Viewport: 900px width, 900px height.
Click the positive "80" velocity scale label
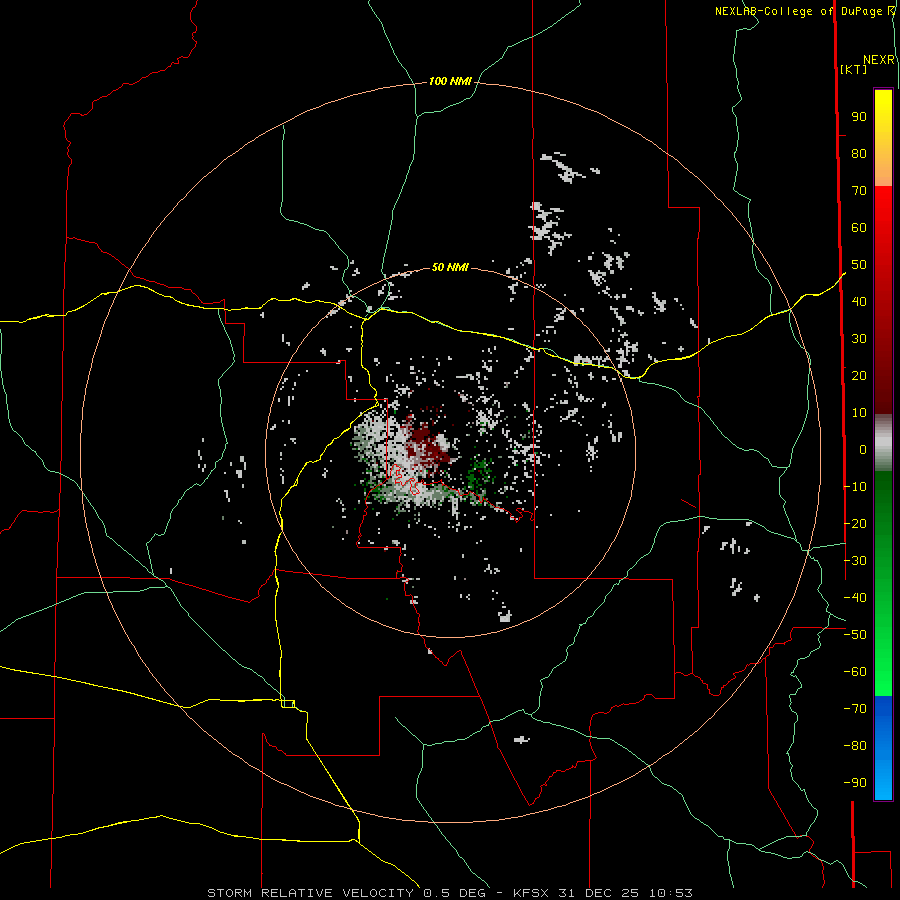(859, 154)
